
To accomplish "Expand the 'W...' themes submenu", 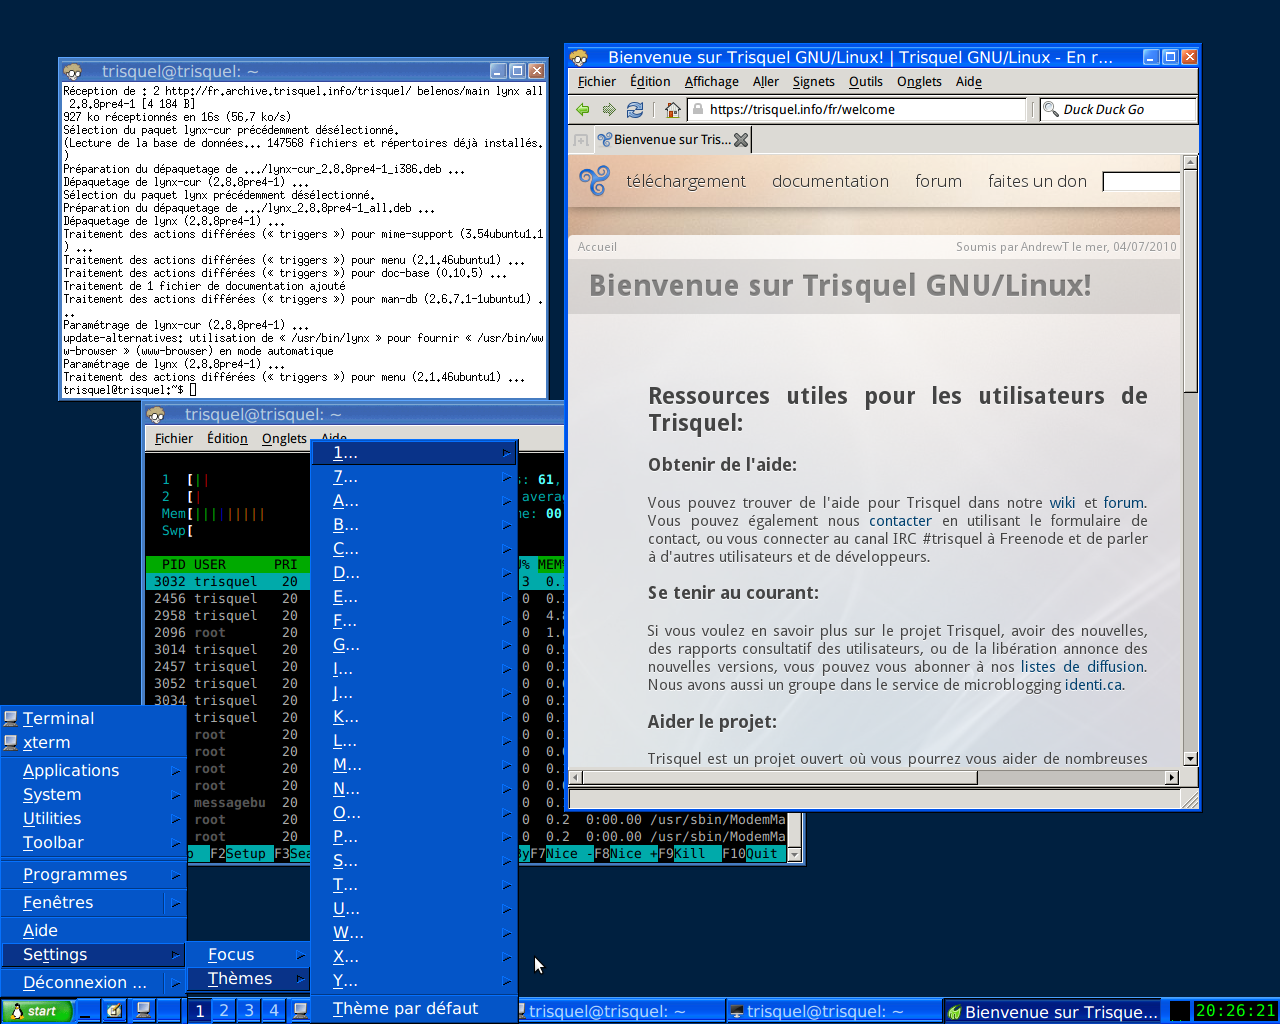I will point(414,933).
